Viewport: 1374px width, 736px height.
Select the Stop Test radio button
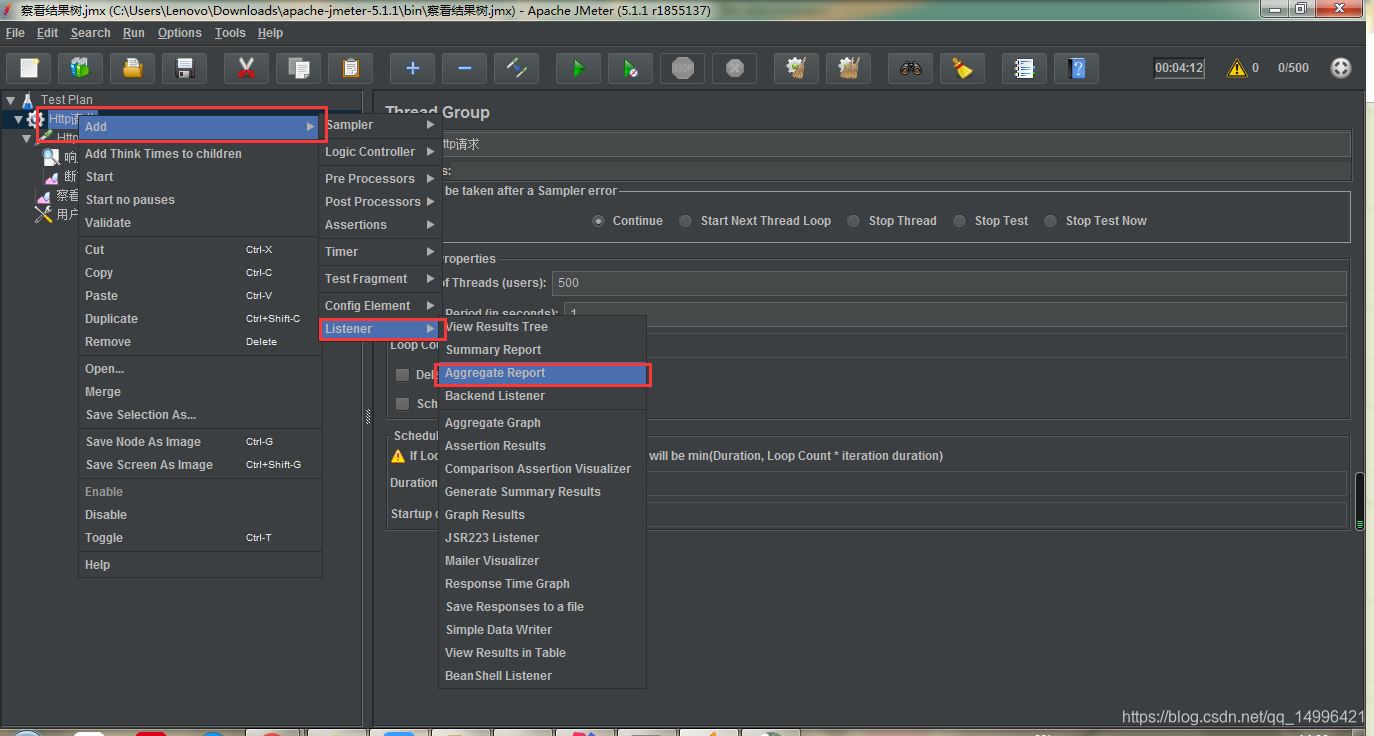click(x=959, y=221)
